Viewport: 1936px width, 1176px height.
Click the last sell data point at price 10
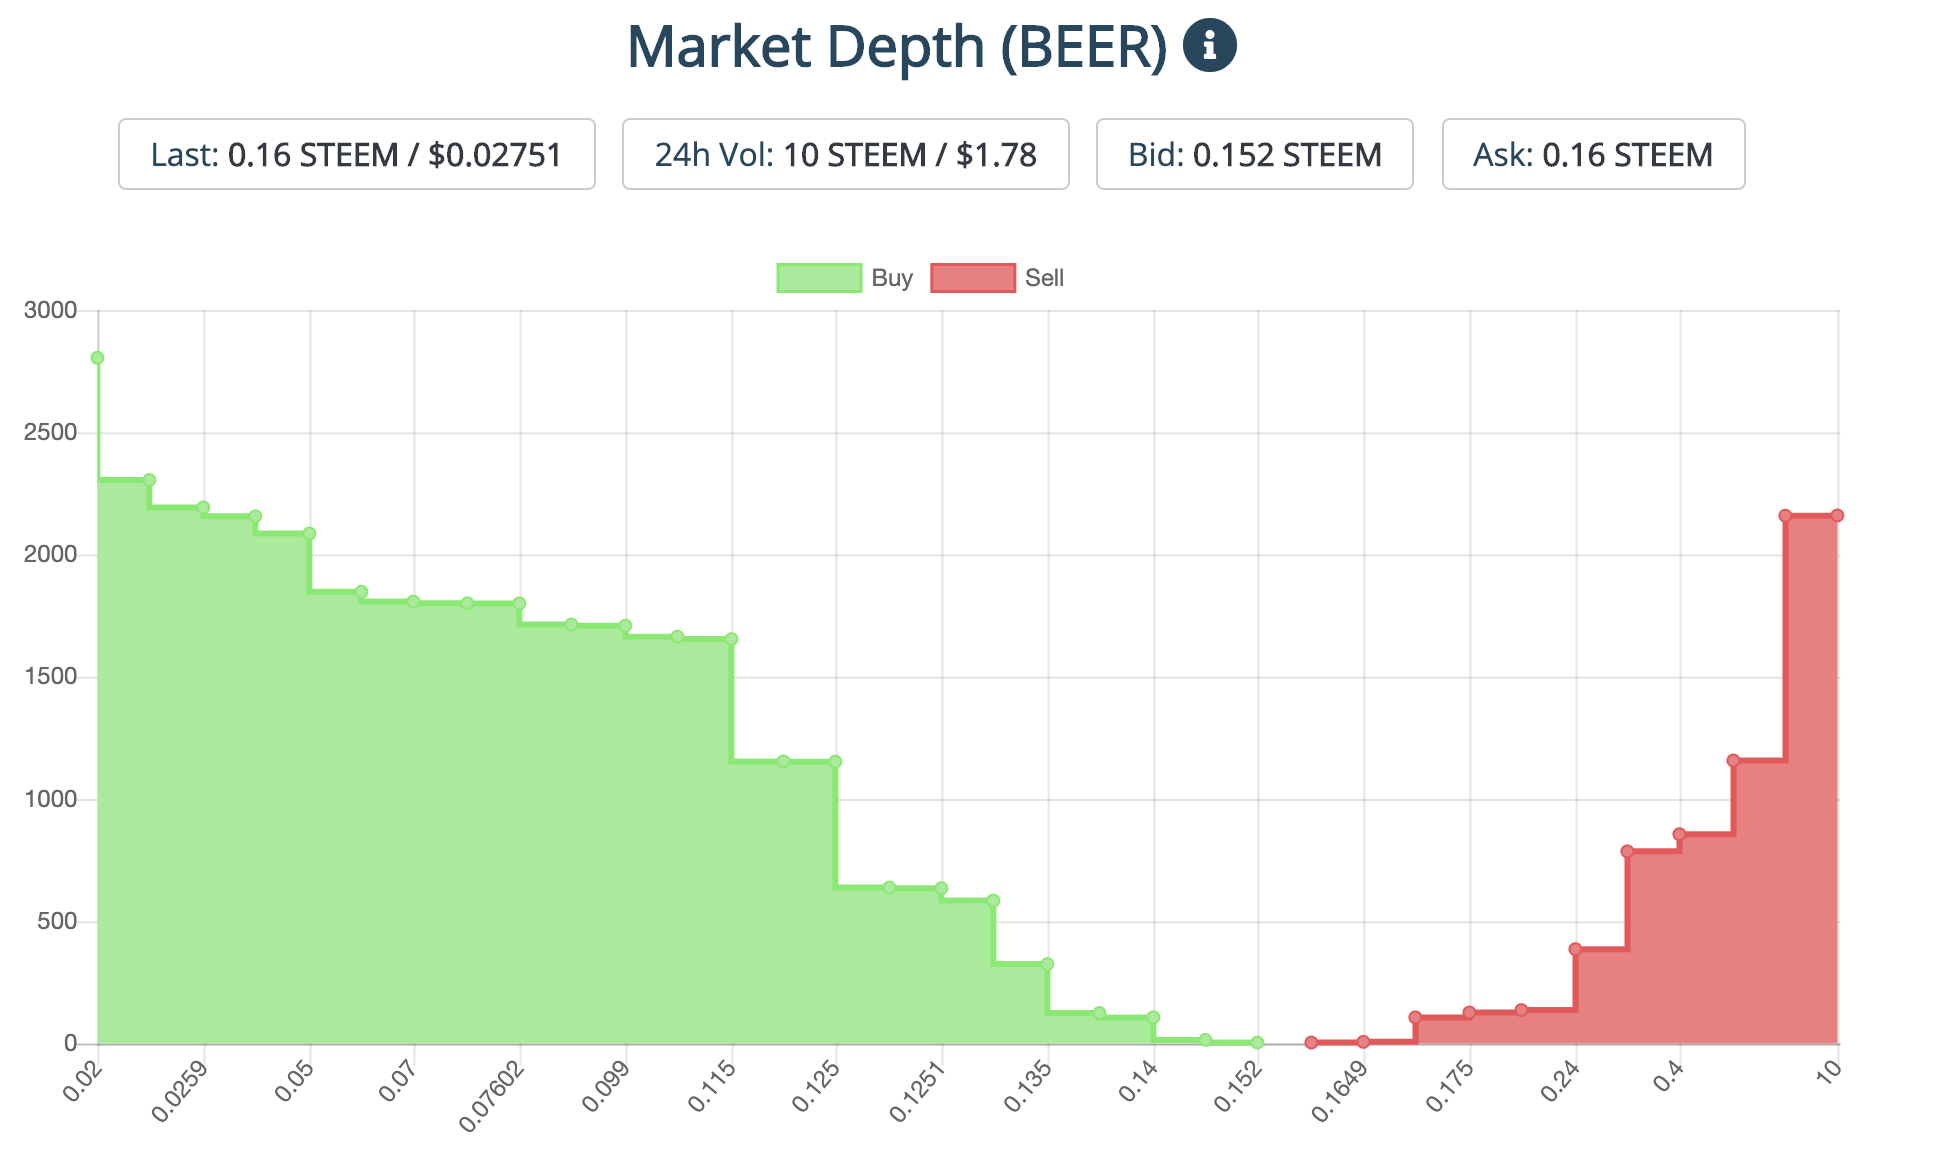[1837, 516]
